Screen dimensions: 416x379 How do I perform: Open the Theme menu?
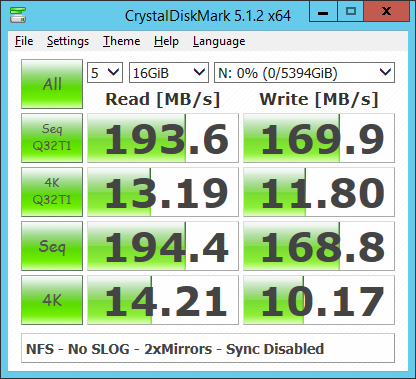coord(121,41)
